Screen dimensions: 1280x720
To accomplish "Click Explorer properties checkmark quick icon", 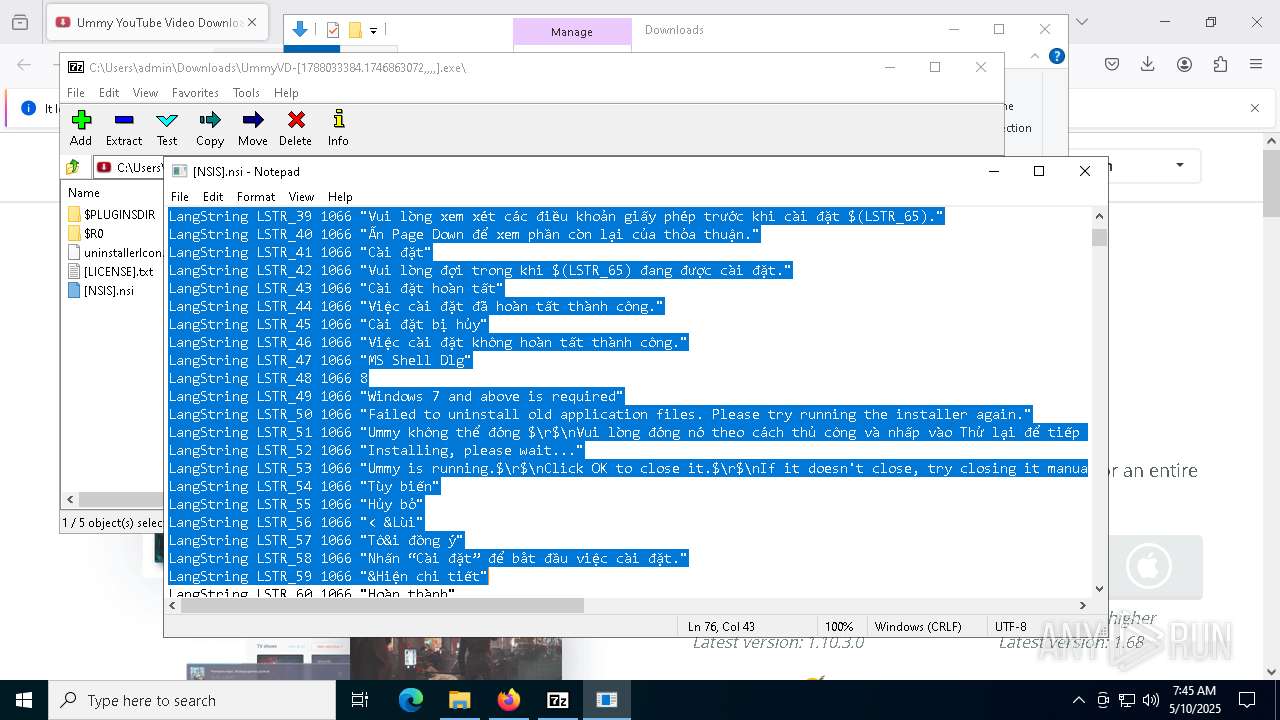I will 333,31.
